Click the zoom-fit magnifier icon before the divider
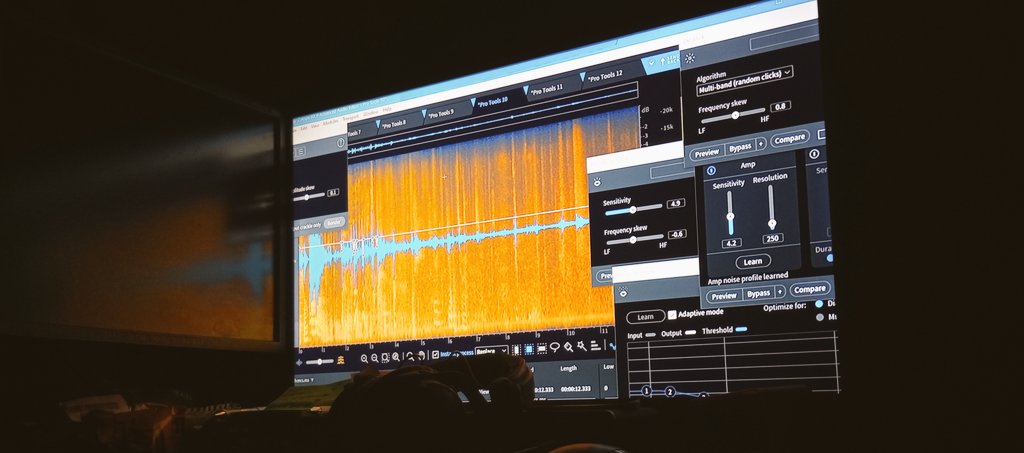1024x453 pixels. [x=396, y=357]
